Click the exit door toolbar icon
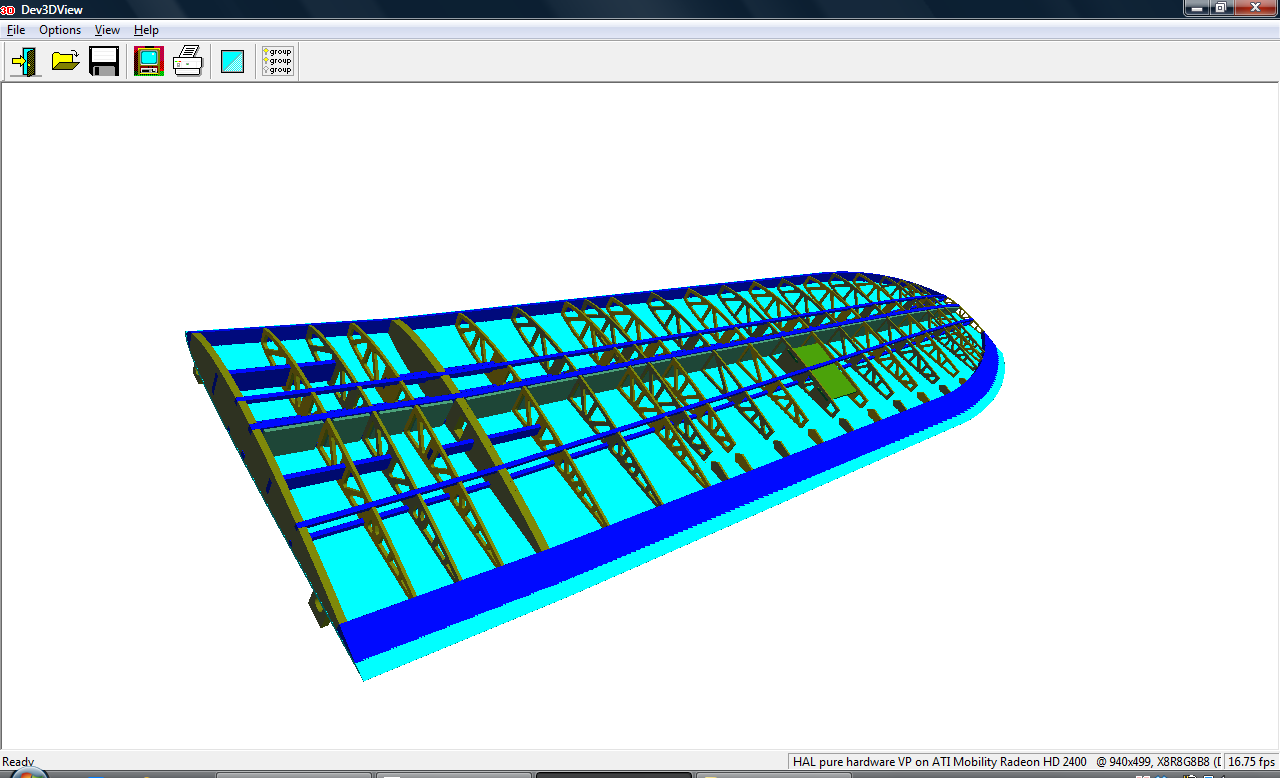This screenshot has width=1280, height=778. click(25, 62)
